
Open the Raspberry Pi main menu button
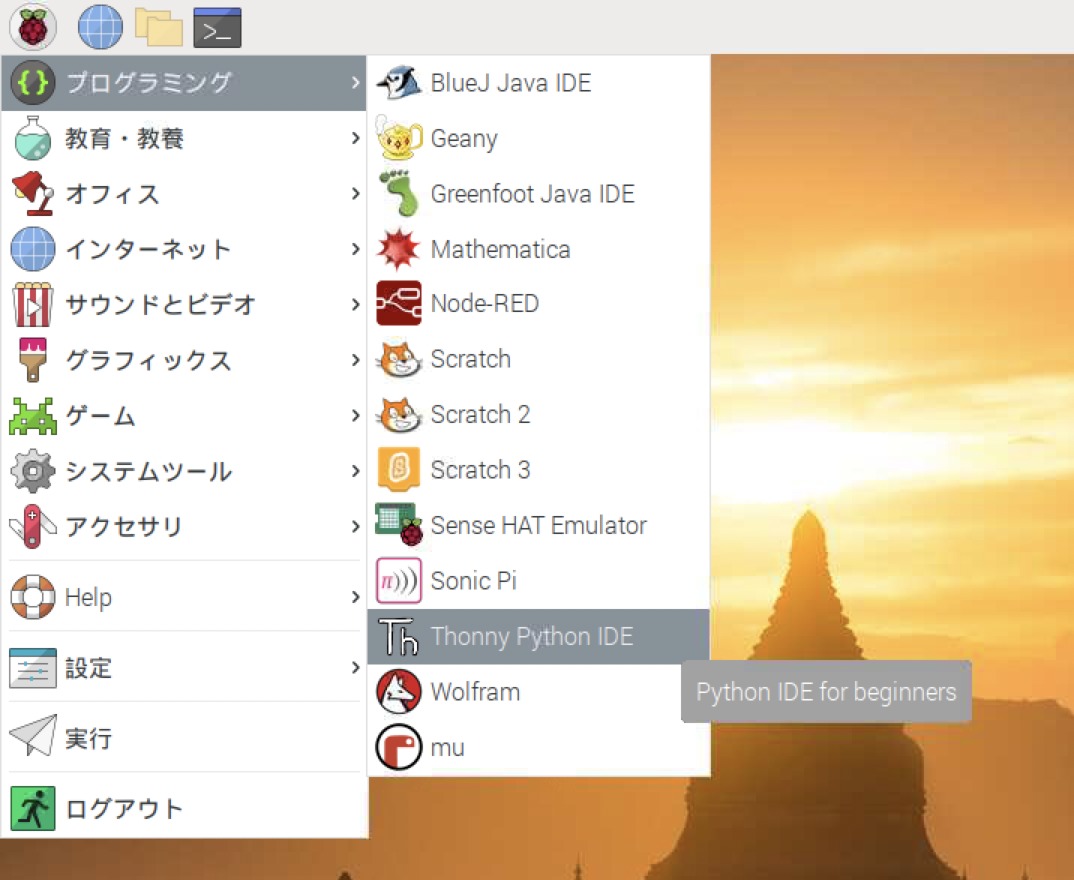click(32, 27)
